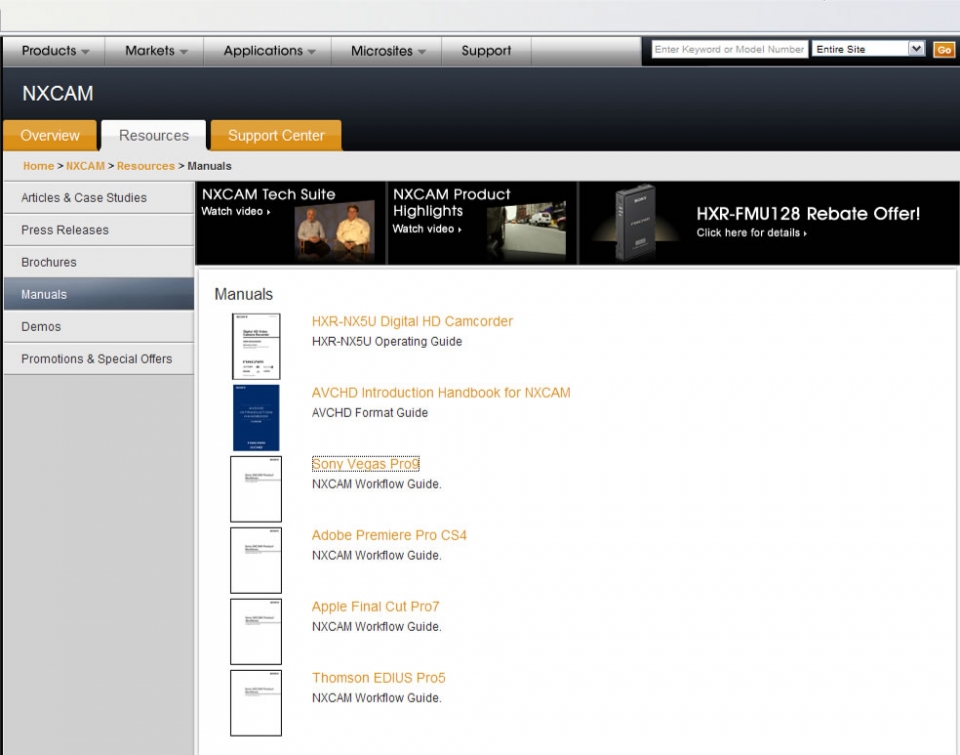Open the Sony Vegas Pro9 document thumbnail
This screenshot has width=960, height=755.
[256, 489]
